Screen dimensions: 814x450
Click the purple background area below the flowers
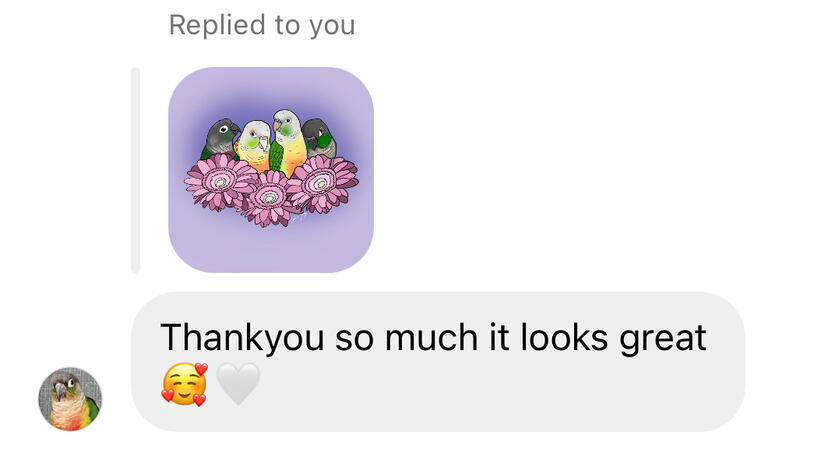pyautogui.click(x=270, y=247)
